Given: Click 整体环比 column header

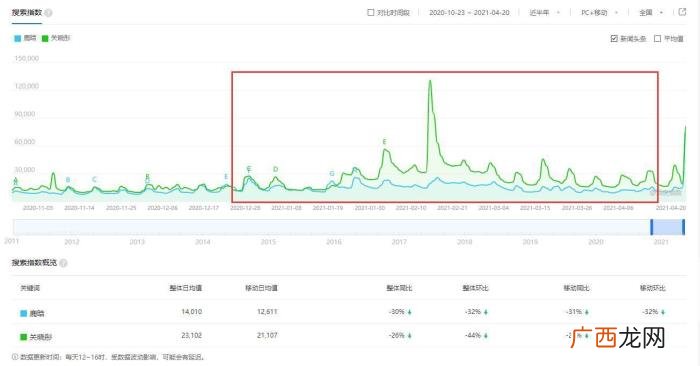Looking at the screenshot, I should 475,288.
